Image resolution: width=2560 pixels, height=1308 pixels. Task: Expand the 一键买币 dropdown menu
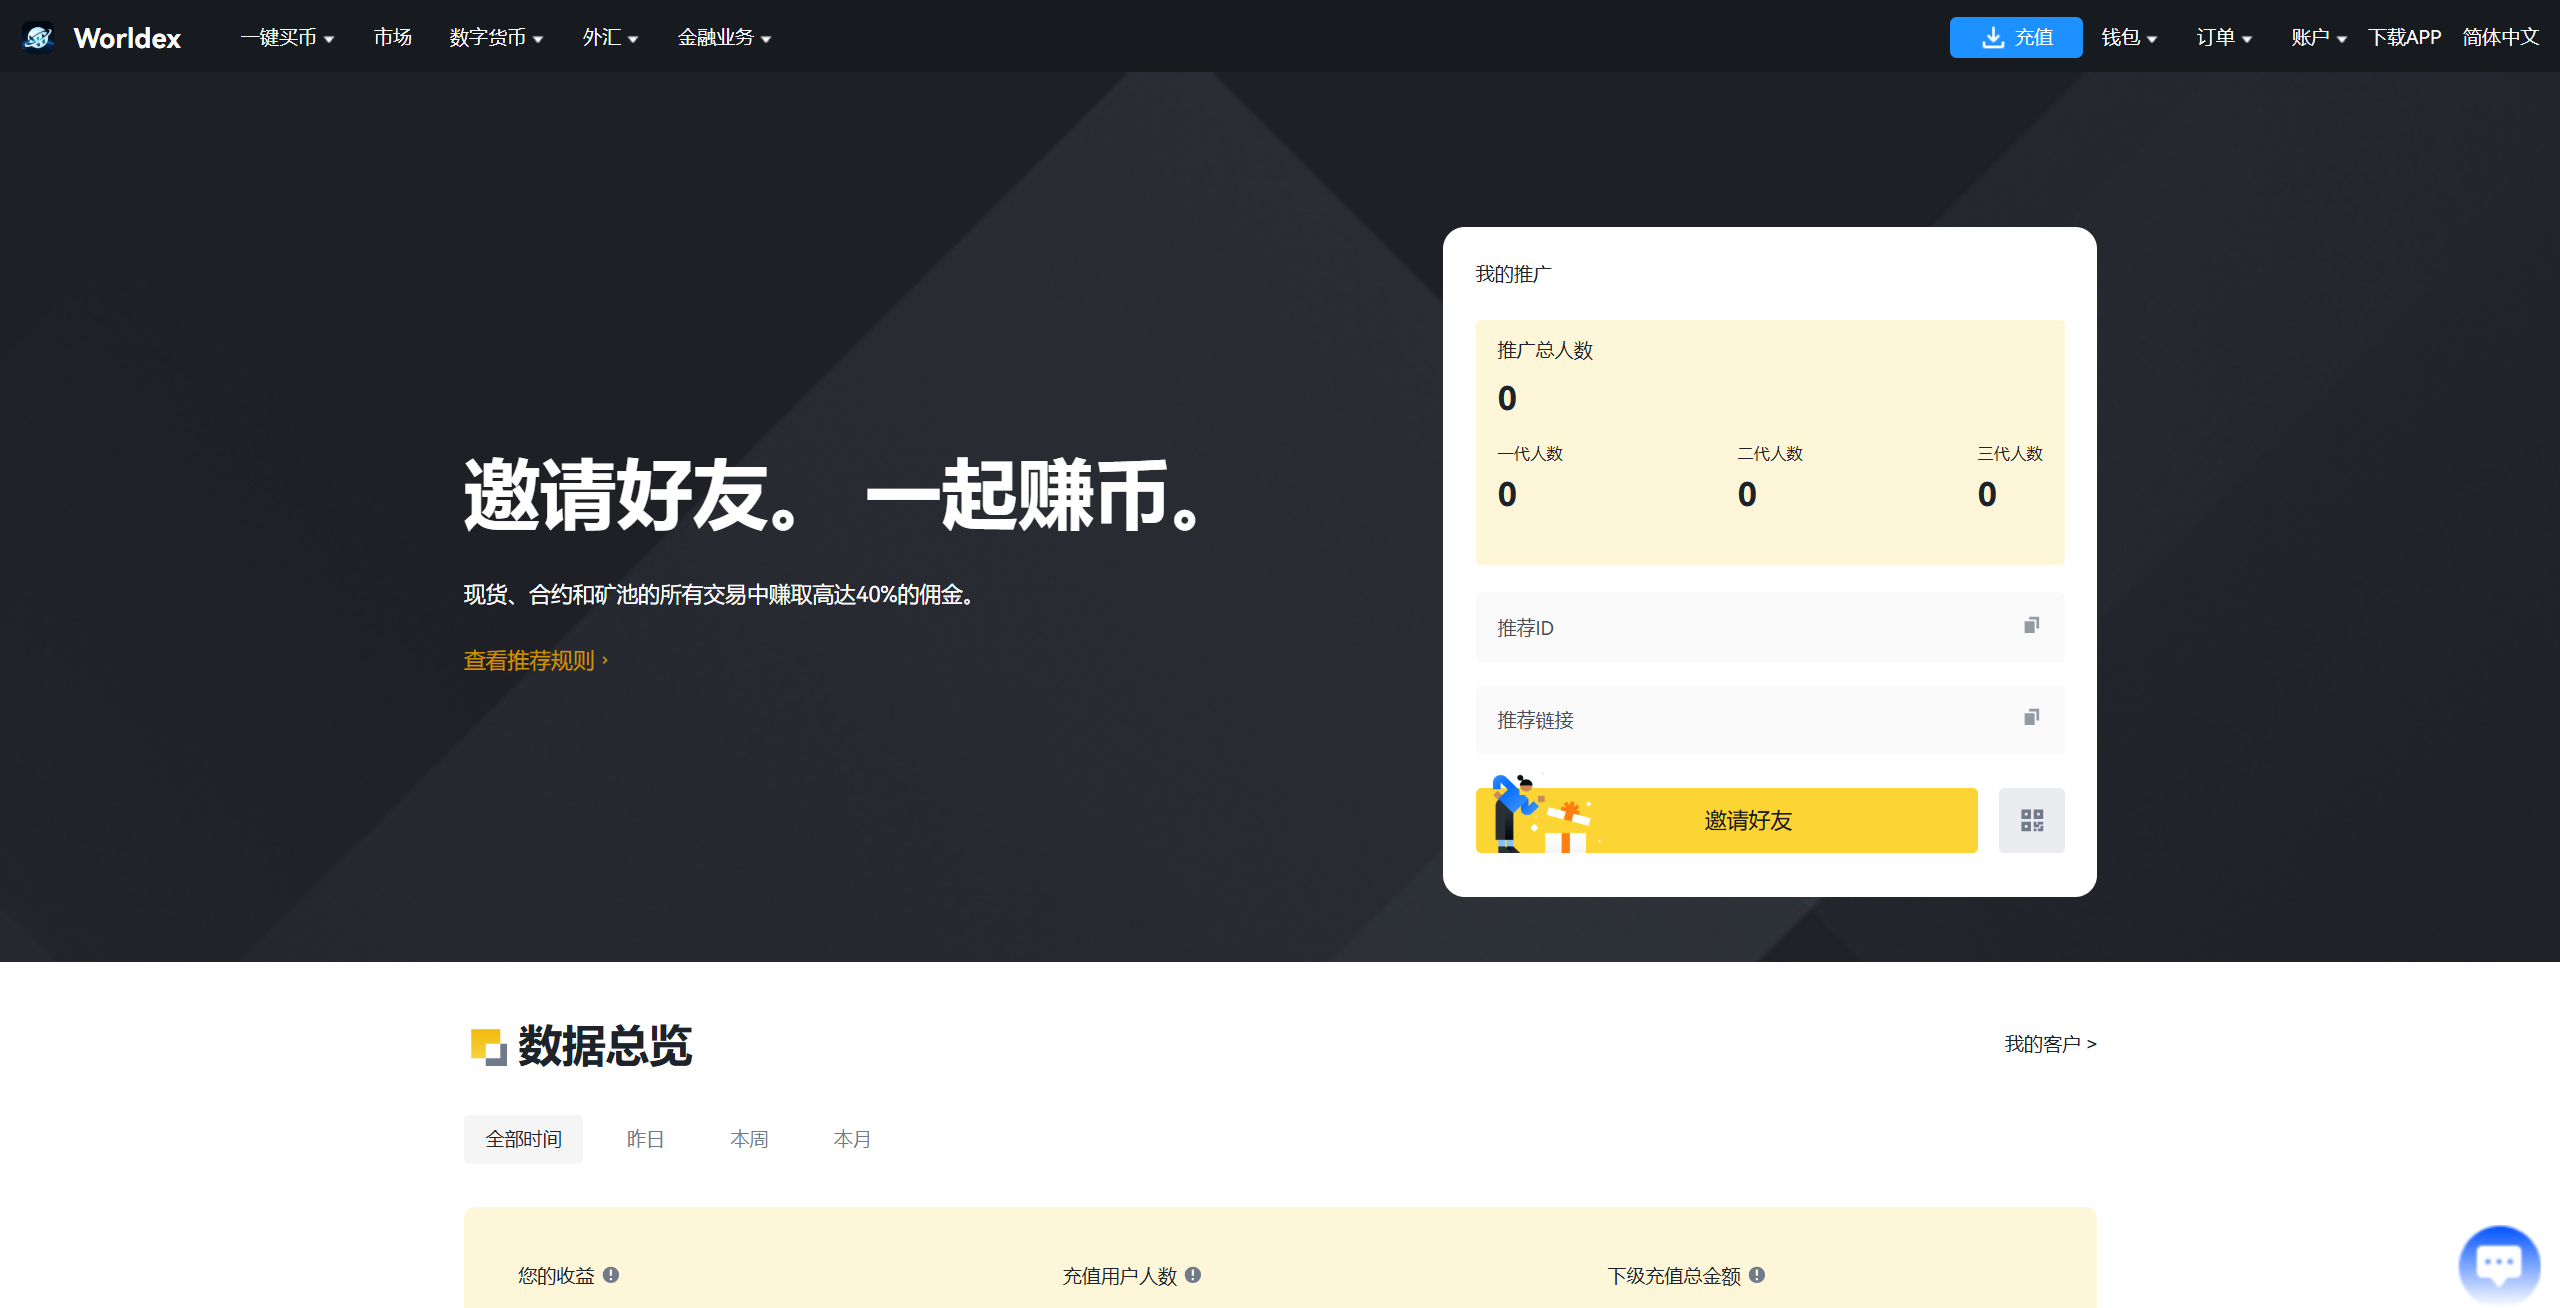click(x=287, y=38)
